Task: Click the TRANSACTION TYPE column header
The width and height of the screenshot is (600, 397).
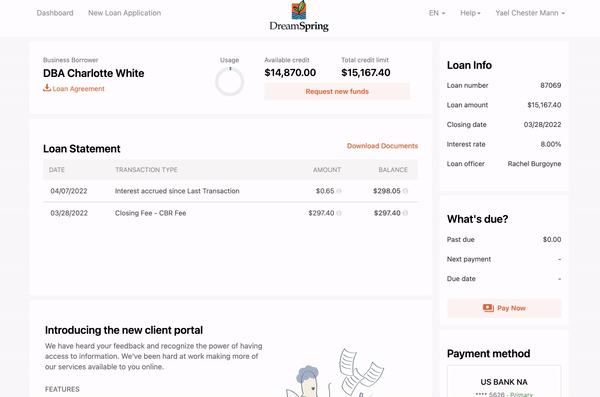Action: (146, 170)
